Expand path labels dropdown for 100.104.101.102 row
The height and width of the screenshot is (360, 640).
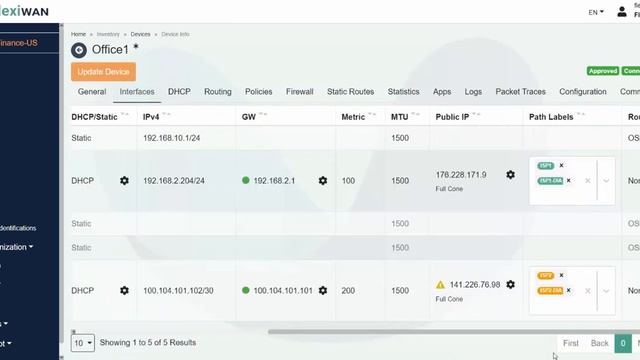click(606, 291)
